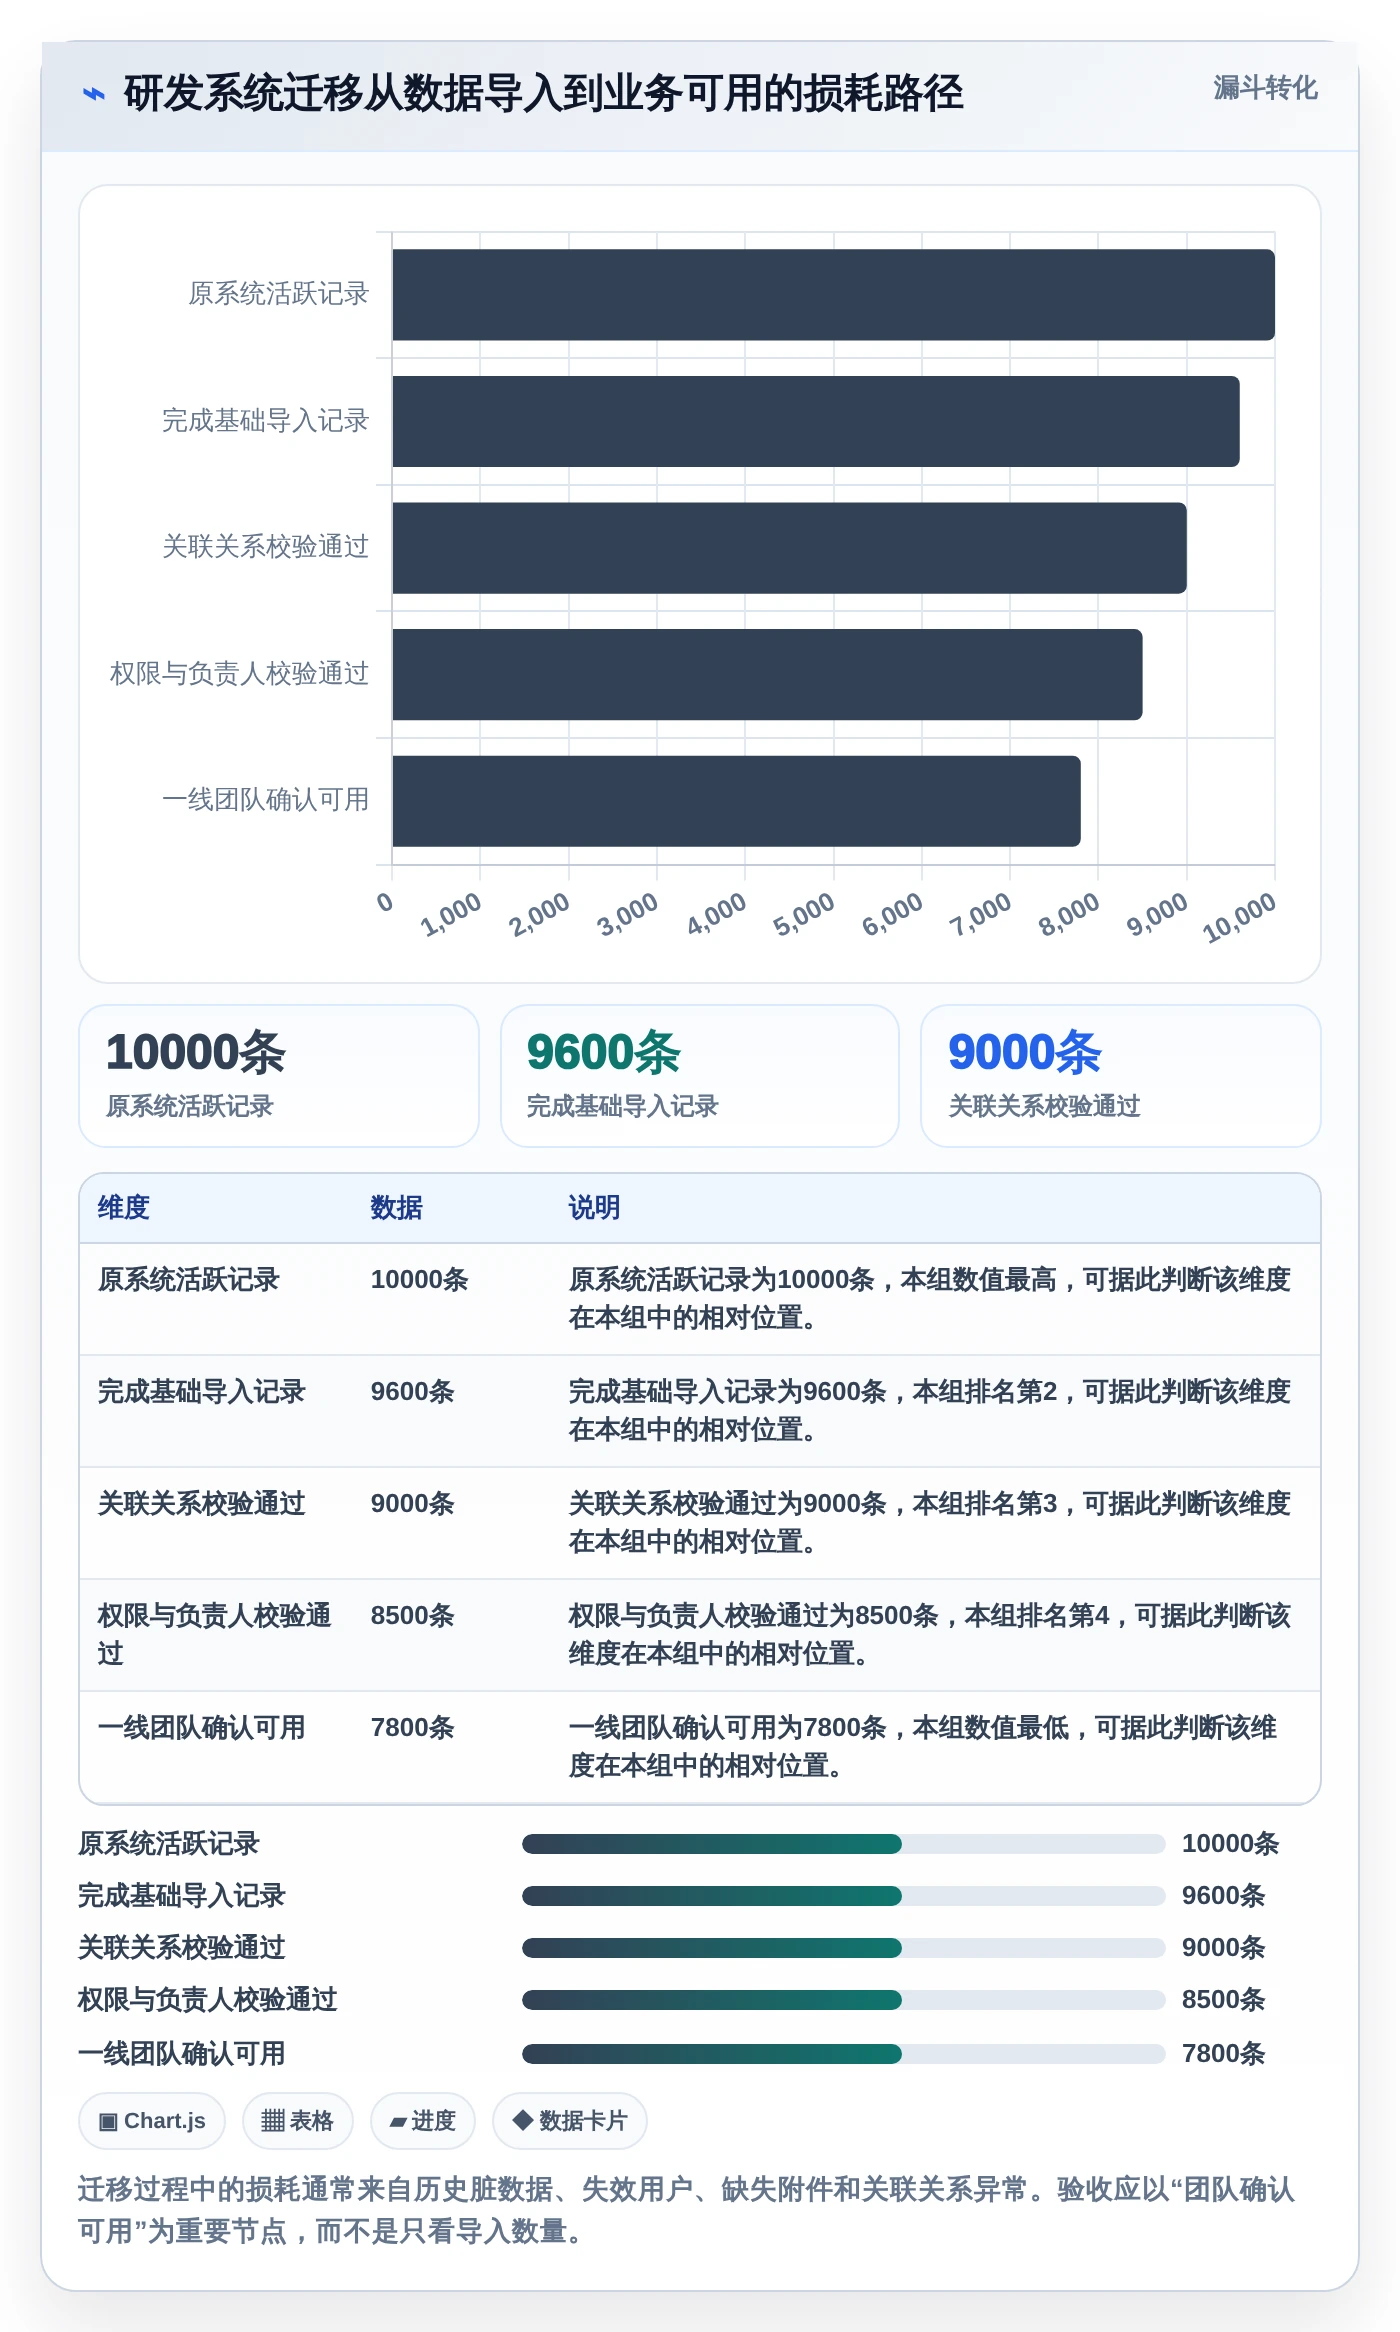Click the 原系统活跃记录 bar in the chart
1400x2332 pixels.
[x=833, y=295]
